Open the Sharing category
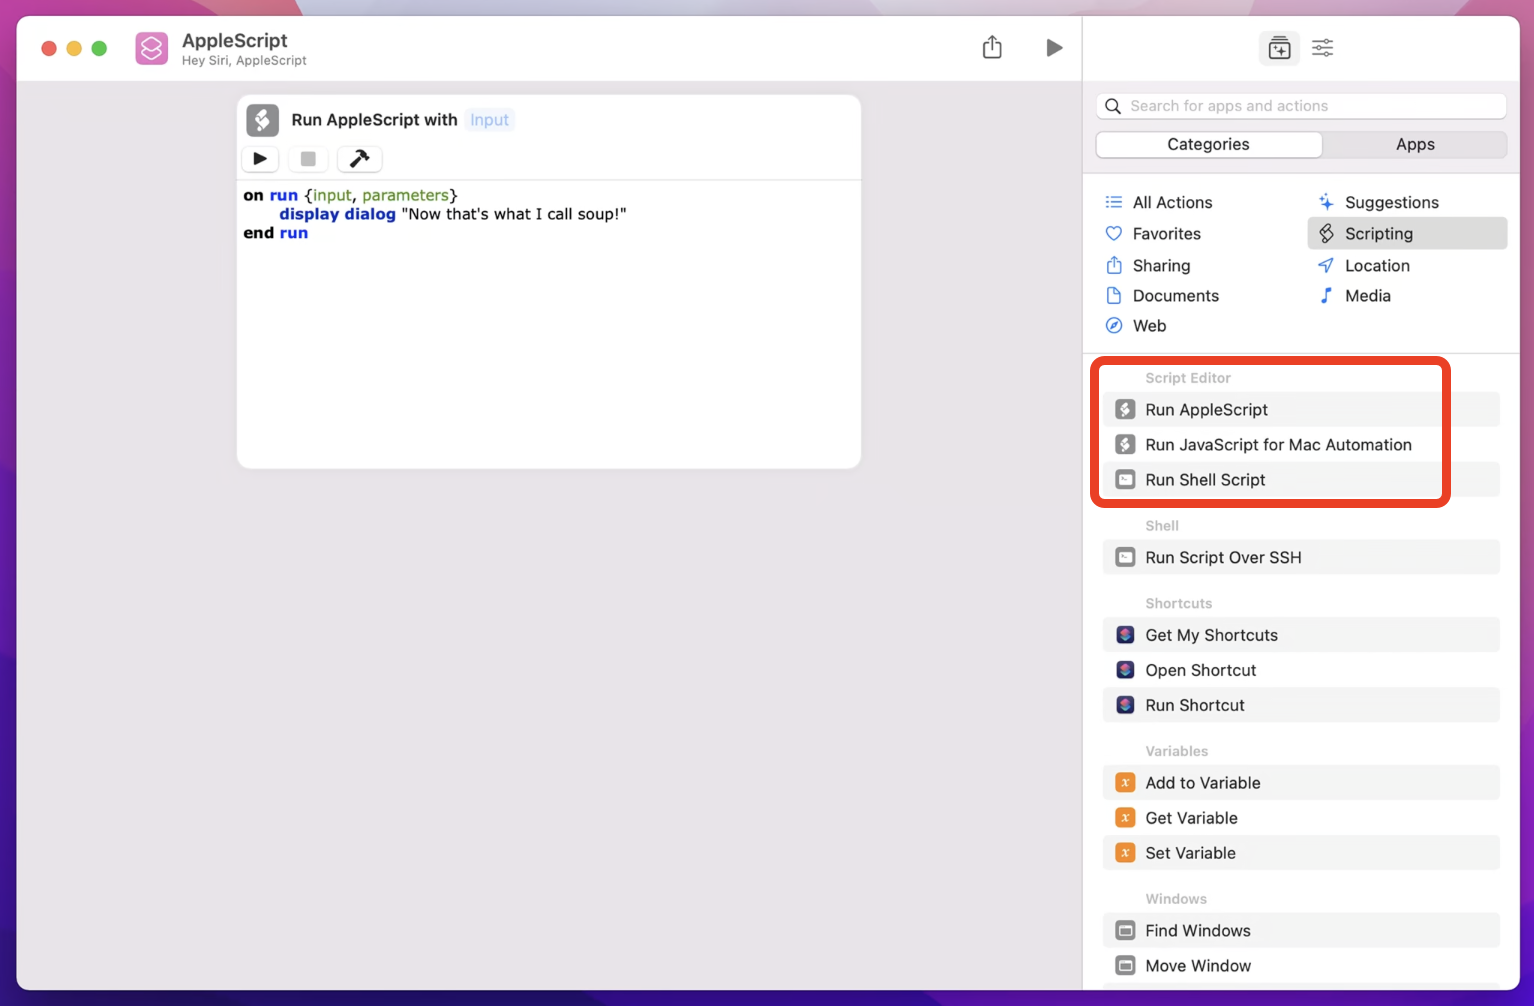Viewport: 1534px width, 1006px height. (x=1161, y=265)
